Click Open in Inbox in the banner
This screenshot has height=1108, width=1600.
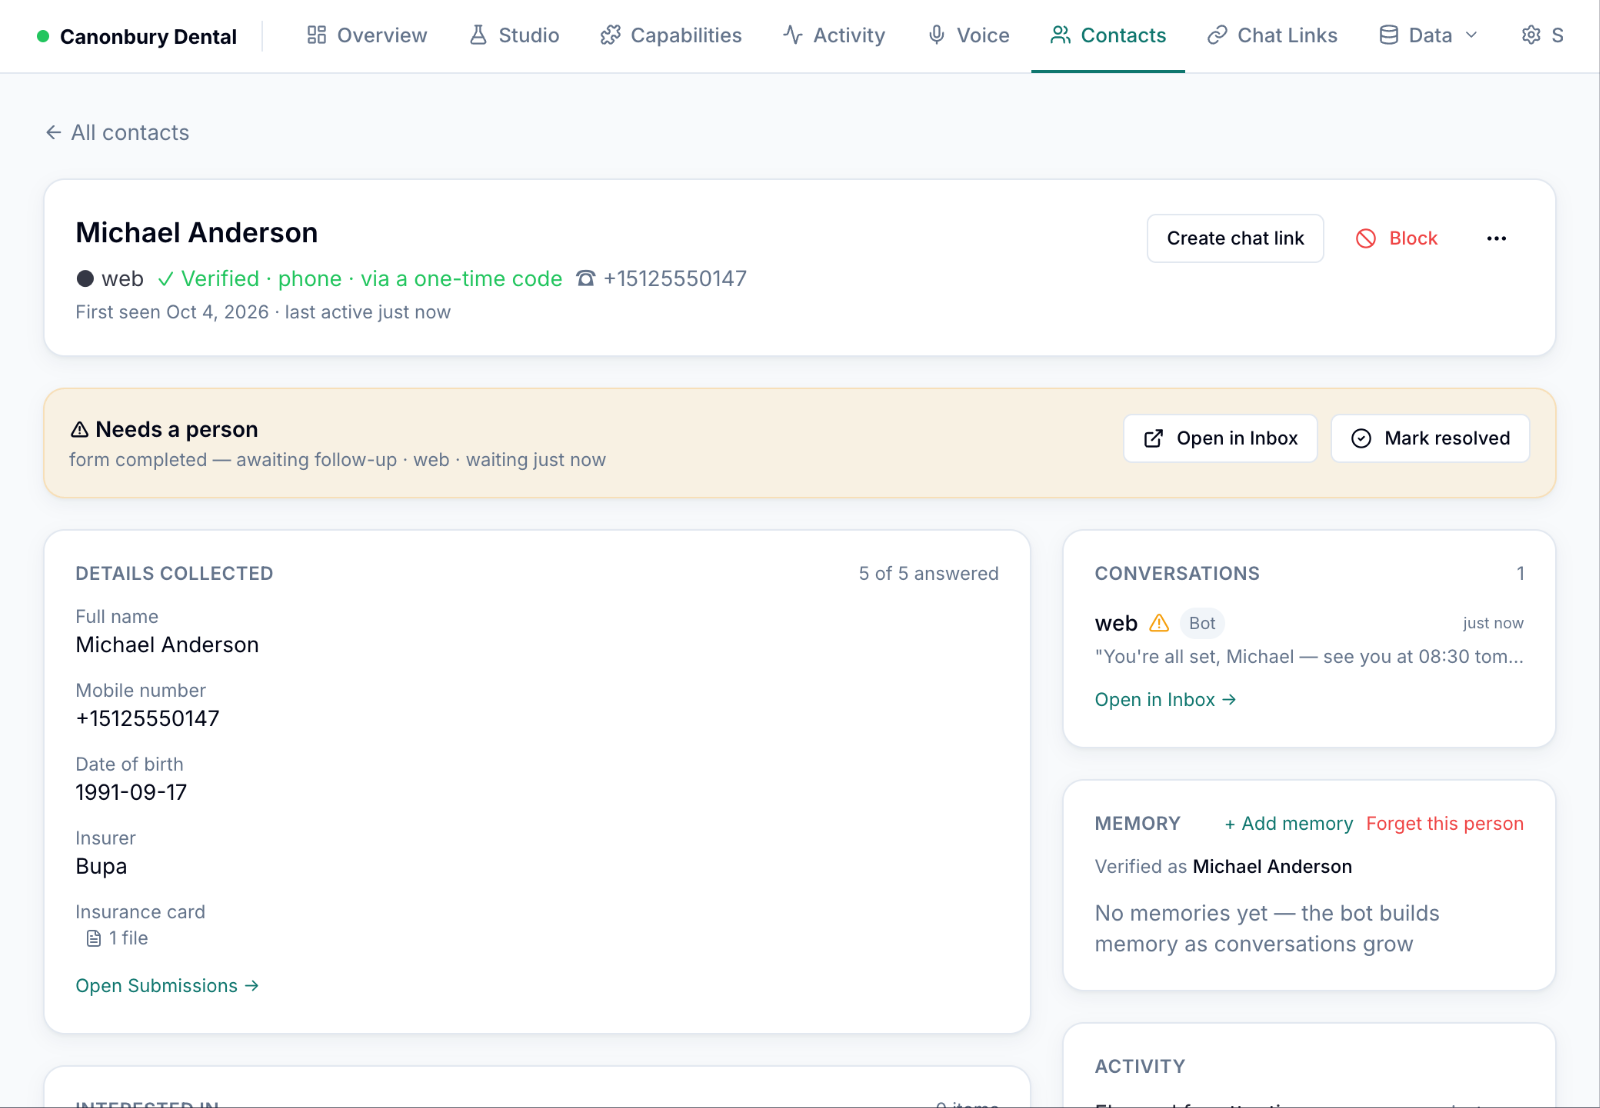point(1220,438)
